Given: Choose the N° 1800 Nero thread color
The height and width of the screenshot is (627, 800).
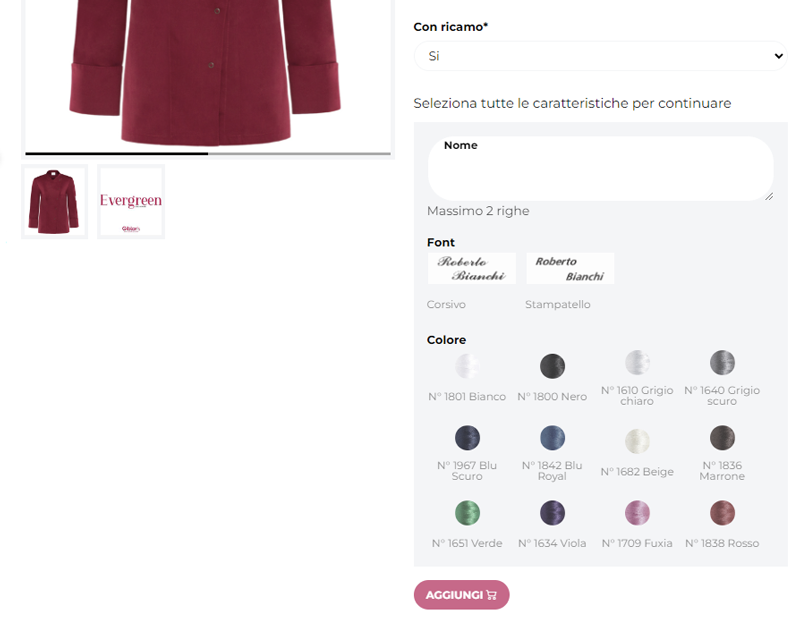Looking at the screenshot, I should tap(552, 366).
